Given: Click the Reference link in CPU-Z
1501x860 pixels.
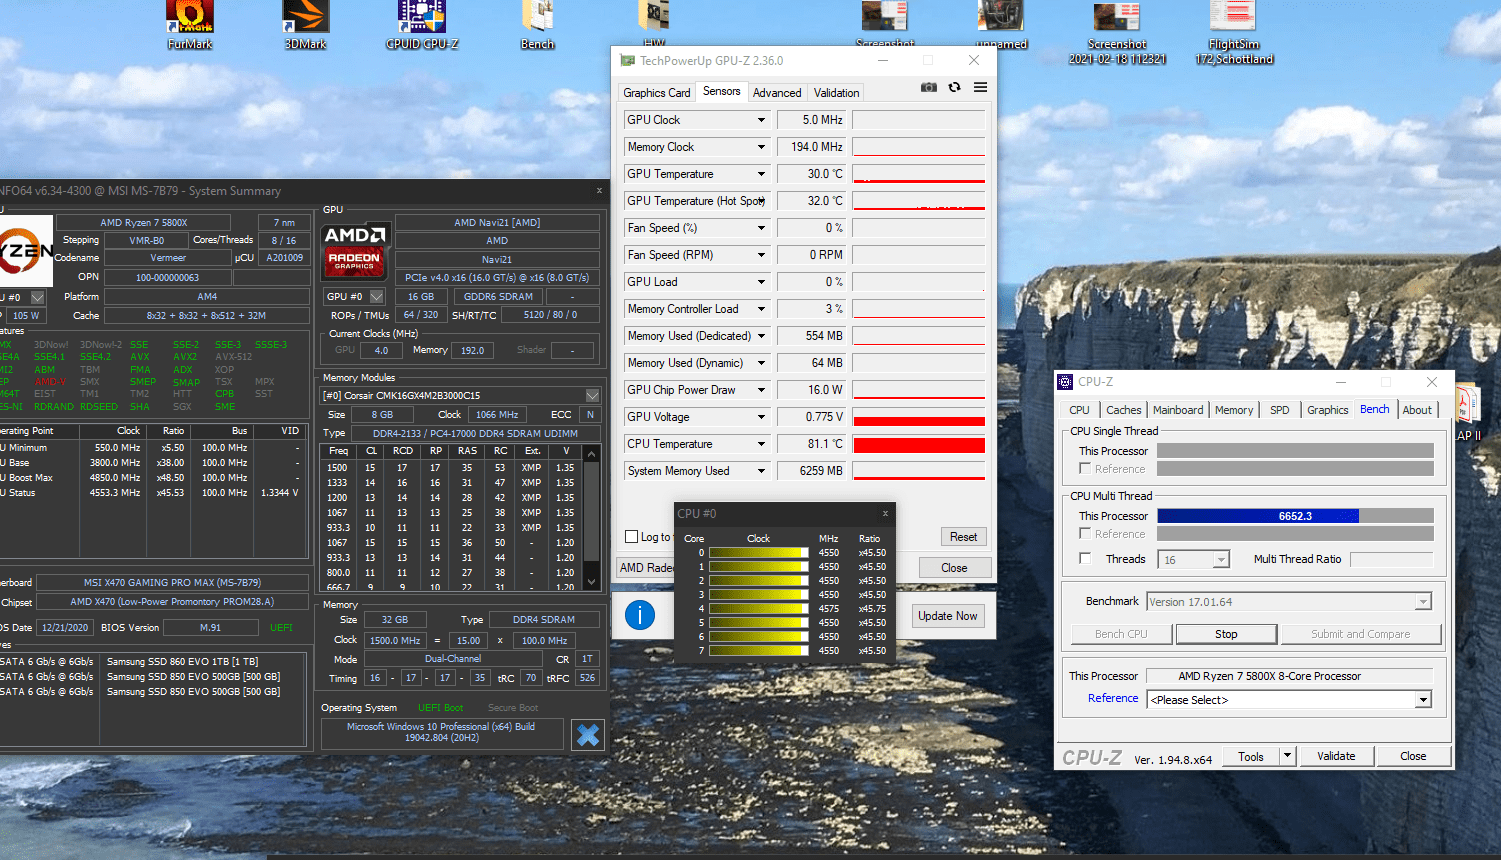Looking at the screenshot, I should (x=1113, y=698).
